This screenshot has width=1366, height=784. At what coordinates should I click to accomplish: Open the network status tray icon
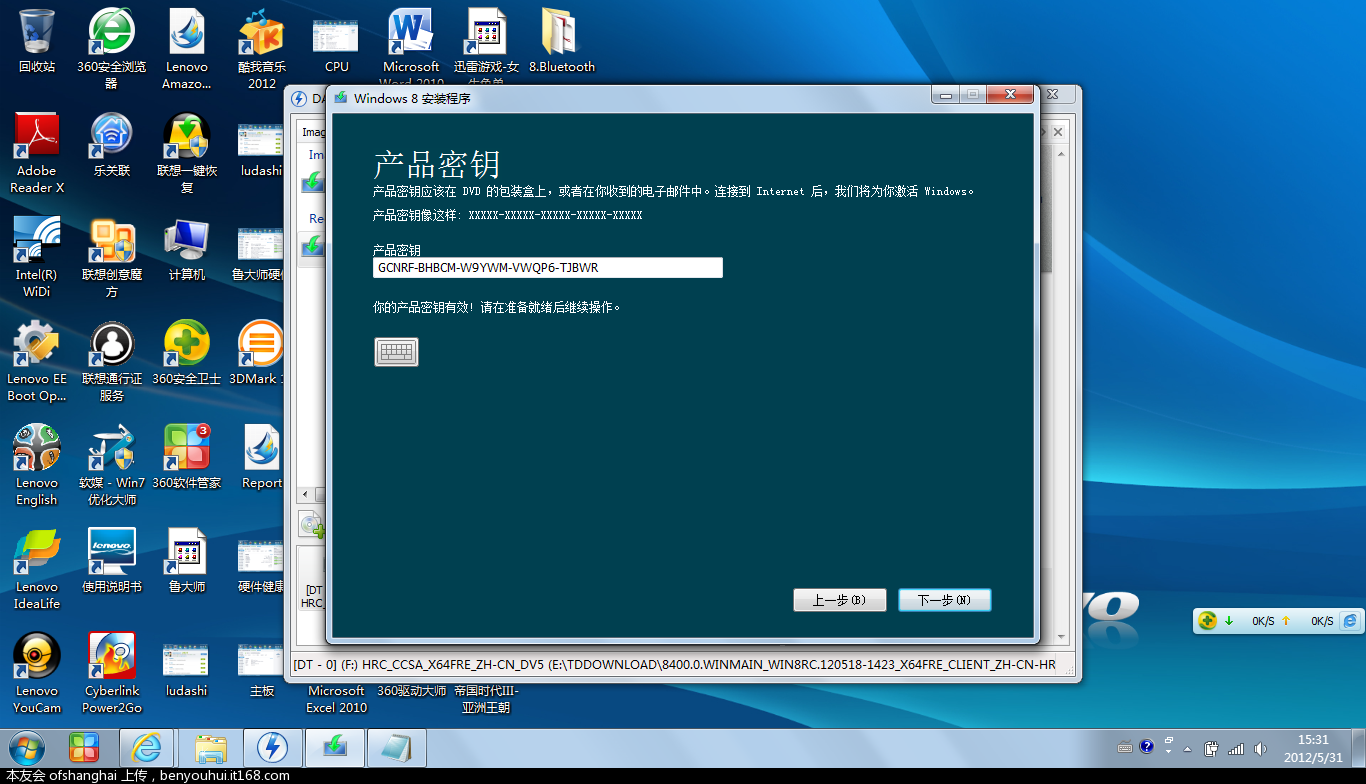pyautogui.click(x=1236, y=748)
